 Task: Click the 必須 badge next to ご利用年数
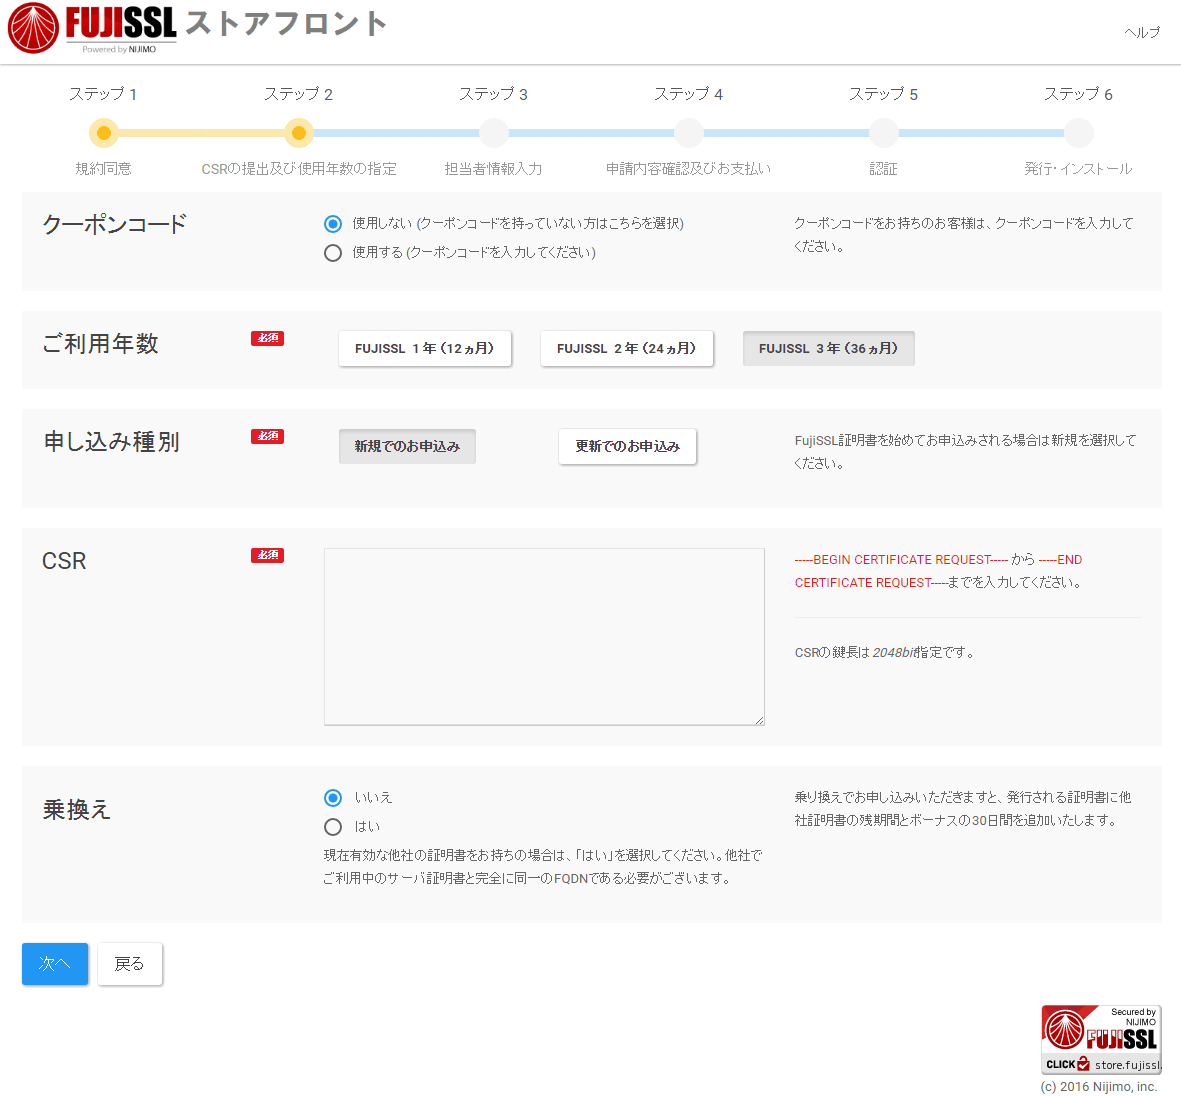[x=267, y=338]
